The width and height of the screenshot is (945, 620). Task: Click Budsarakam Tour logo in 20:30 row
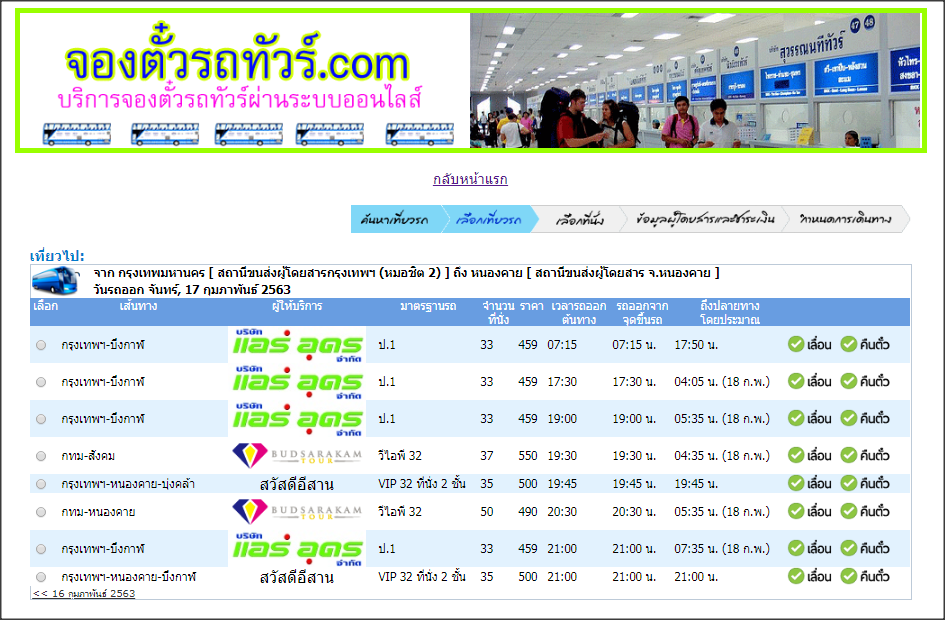(297, 512)
